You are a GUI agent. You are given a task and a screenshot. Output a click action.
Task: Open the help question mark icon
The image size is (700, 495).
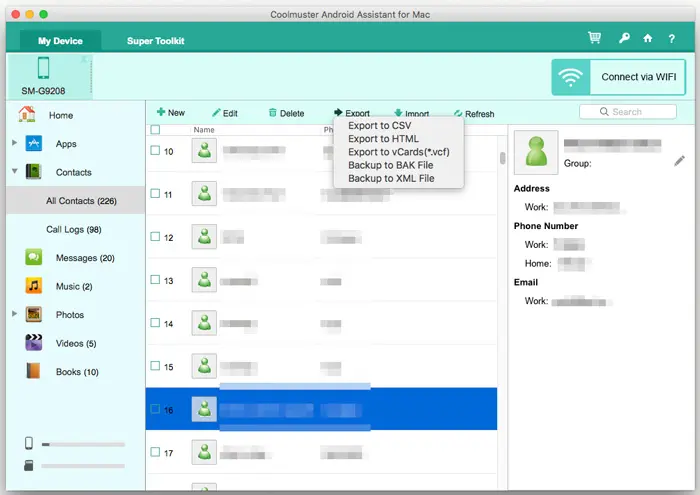pyautogui.click(x=671, y=39)
